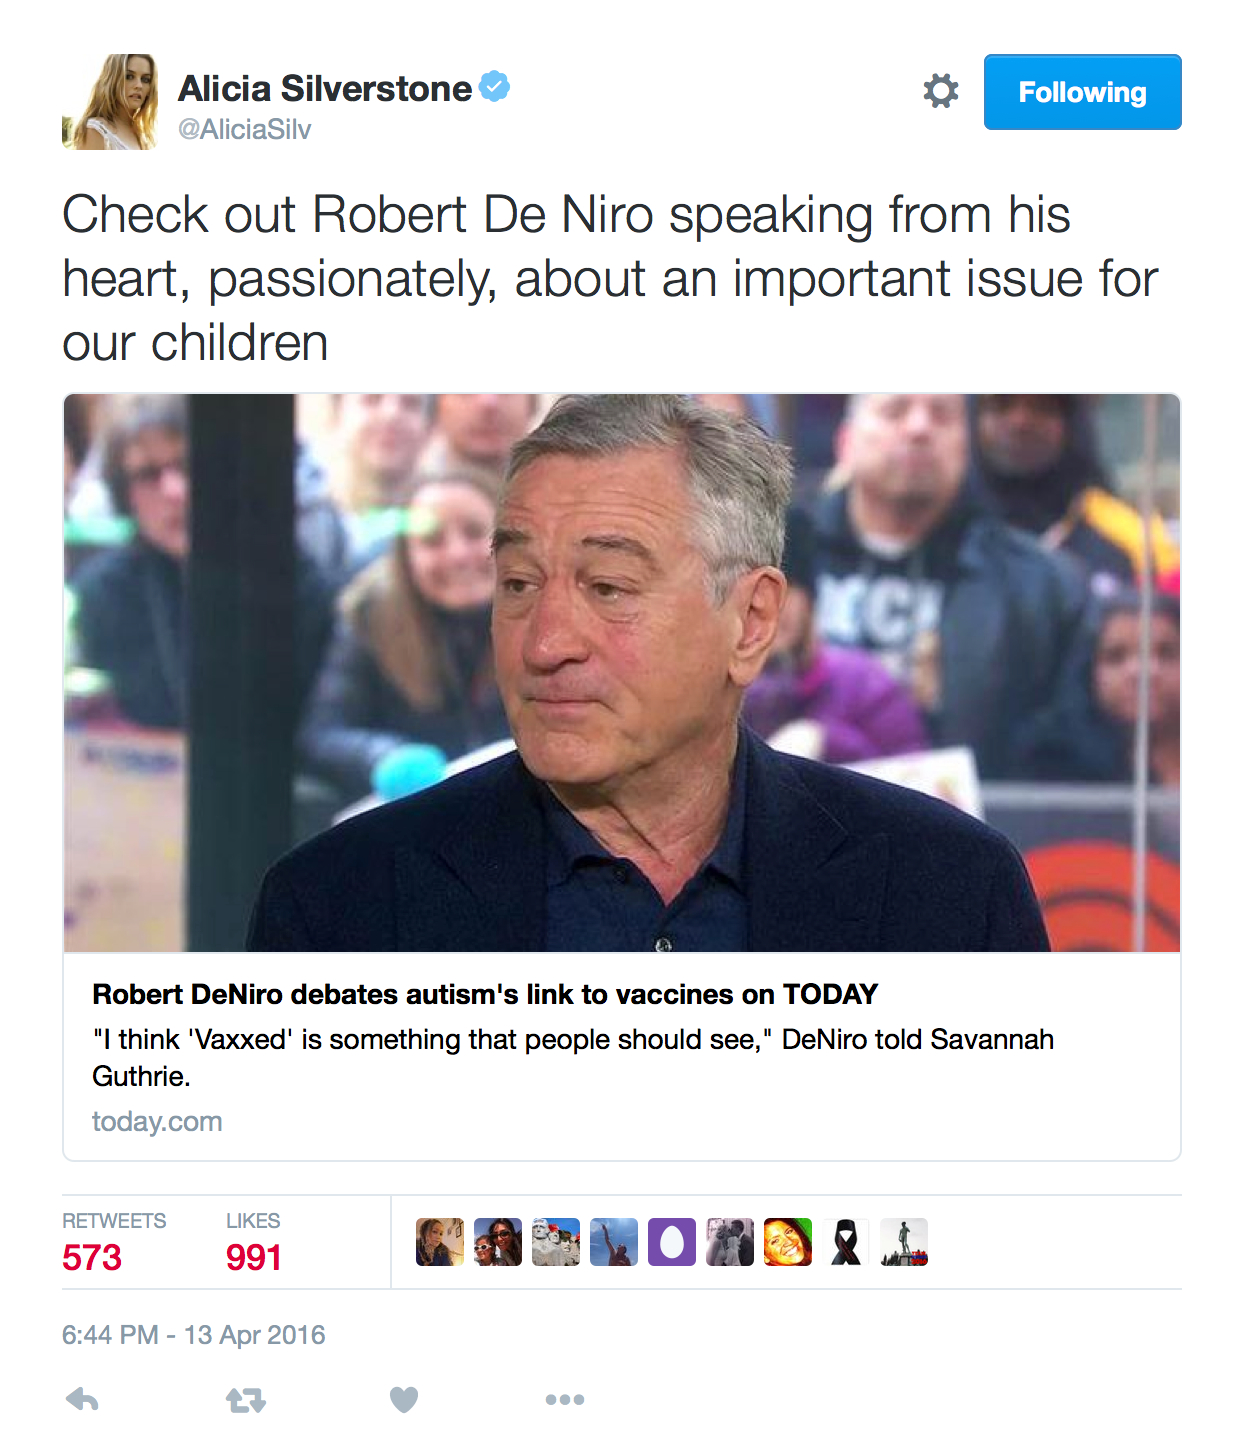
Task: Open the Robert DeNiro article preview image
Action: (622, 673)
